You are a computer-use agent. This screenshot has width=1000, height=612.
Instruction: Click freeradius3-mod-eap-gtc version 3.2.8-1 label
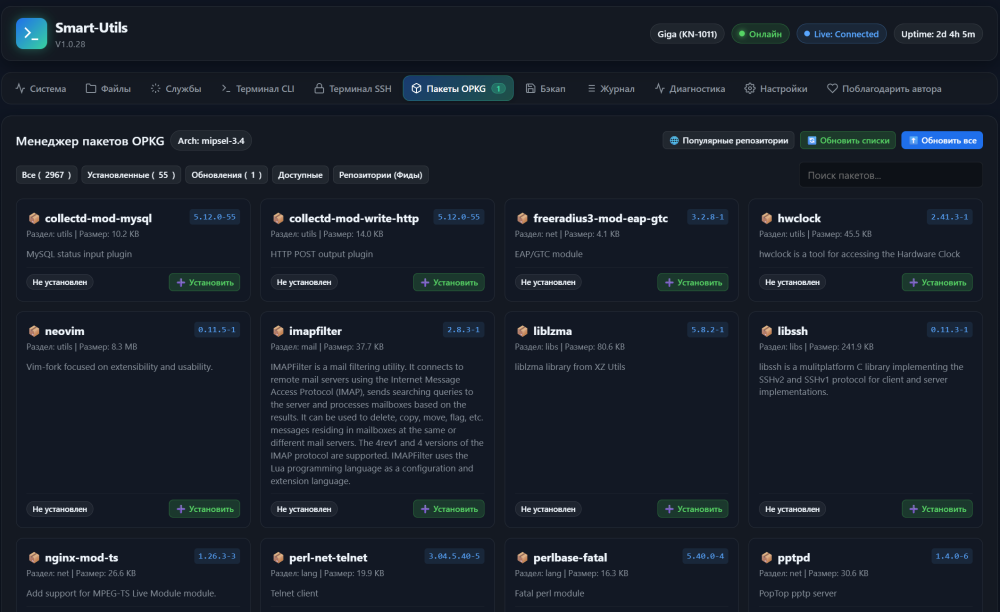tap(708, 217)
